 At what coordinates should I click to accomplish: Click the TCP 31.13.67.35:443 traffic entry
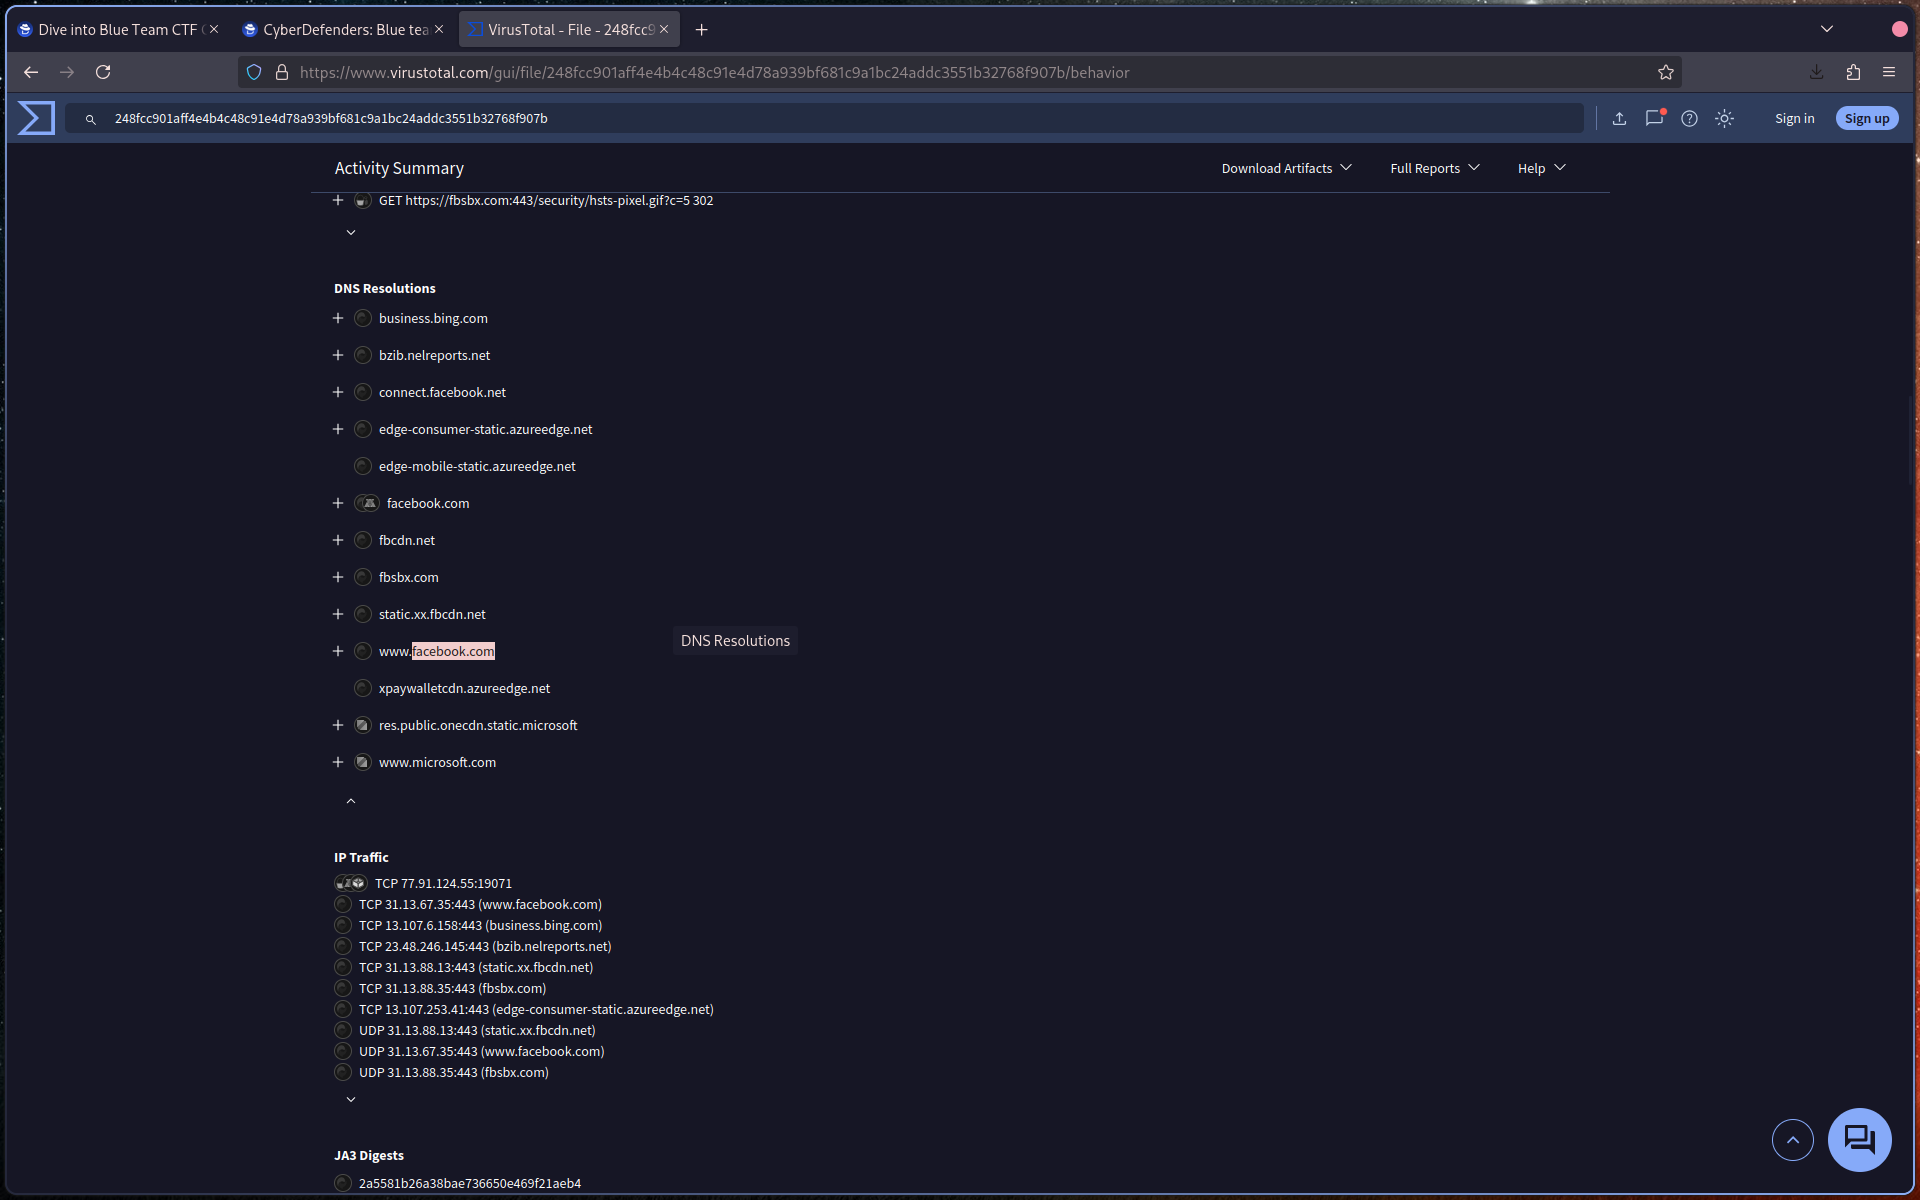[480, 904]
